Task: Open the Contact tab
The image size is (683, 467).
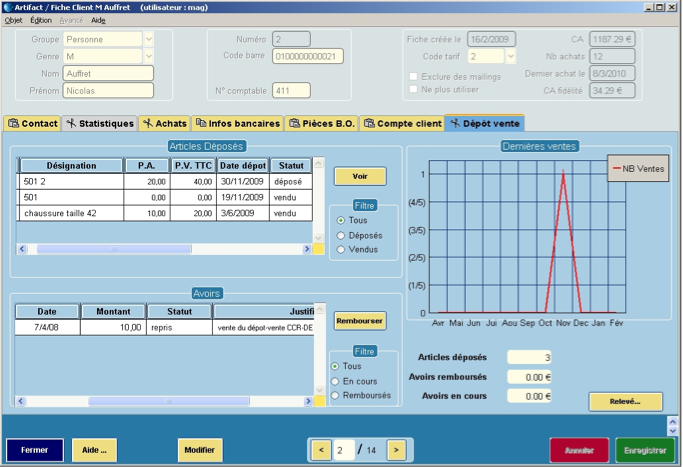Action: point(33,123)
